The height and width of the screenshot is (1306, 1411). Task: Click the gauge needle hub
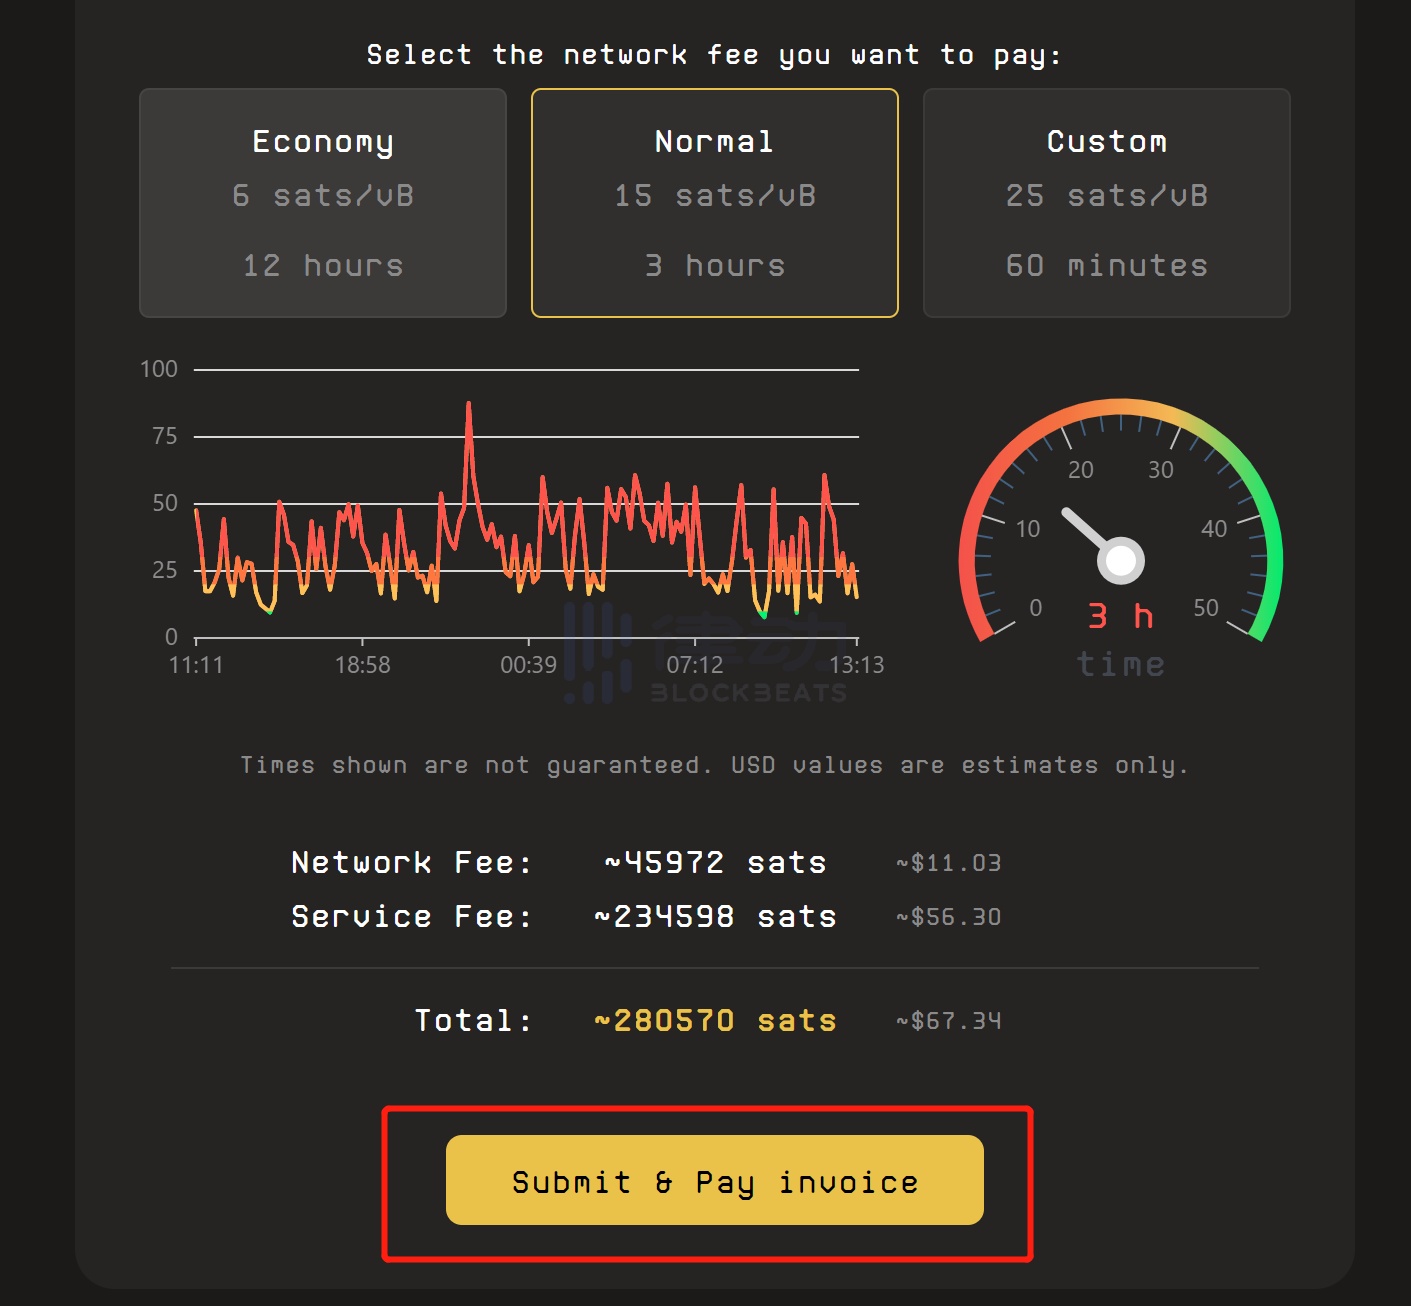click(x=1121, y=561)
